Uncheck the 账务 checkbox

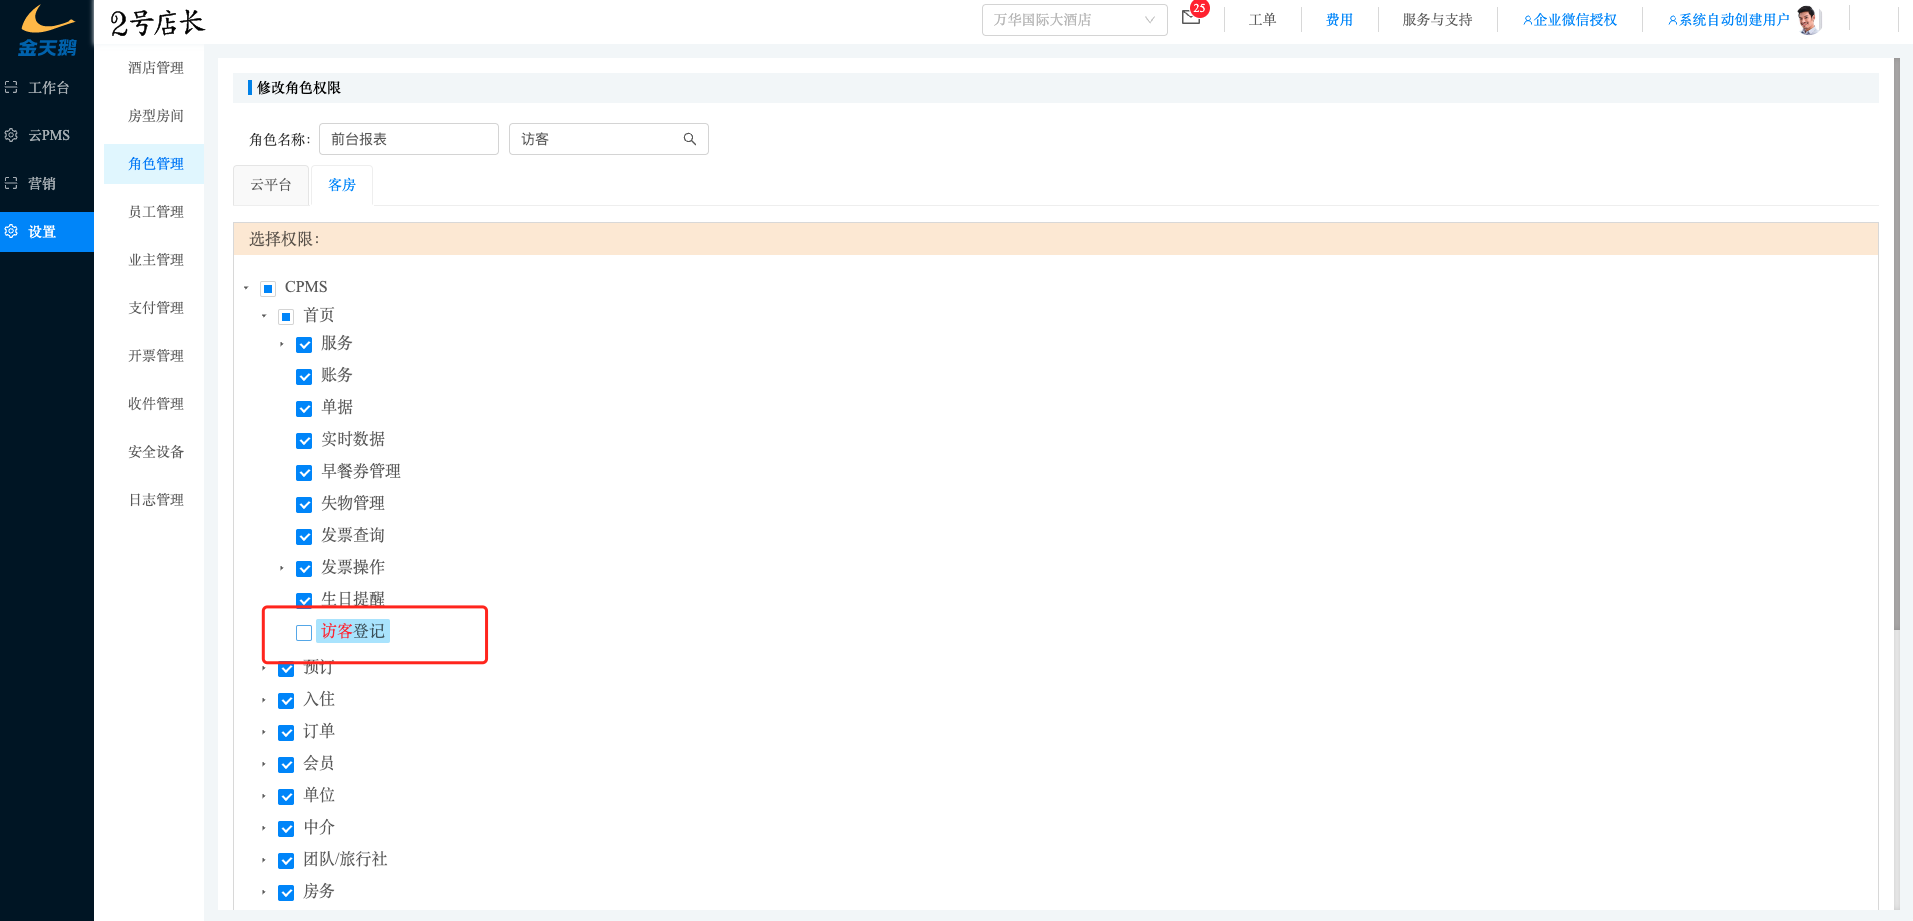pyautogui.click(x=304, y=377)
